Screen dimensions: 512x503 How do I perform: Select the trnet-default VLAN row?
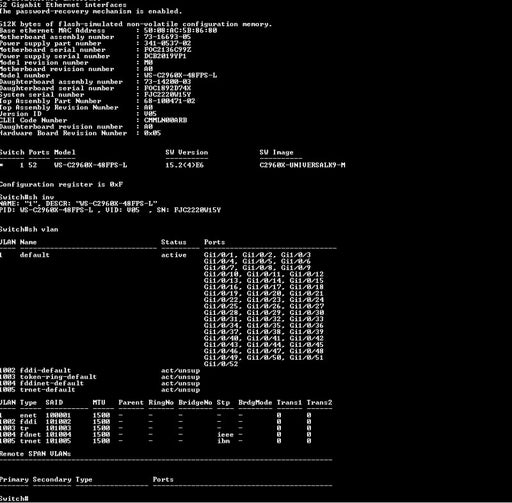(x=100, y=390)
